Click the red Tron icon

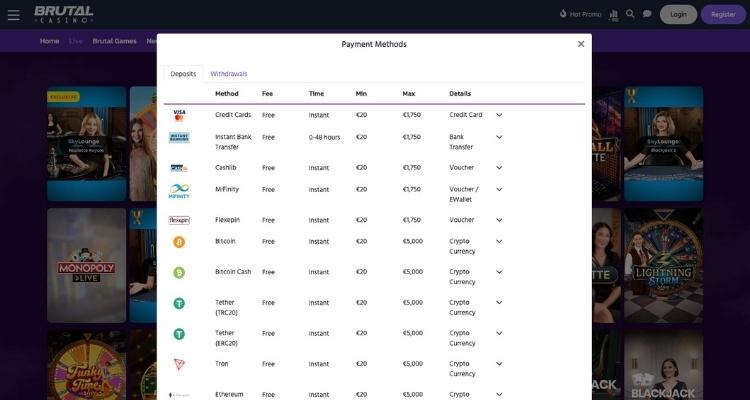179,364
